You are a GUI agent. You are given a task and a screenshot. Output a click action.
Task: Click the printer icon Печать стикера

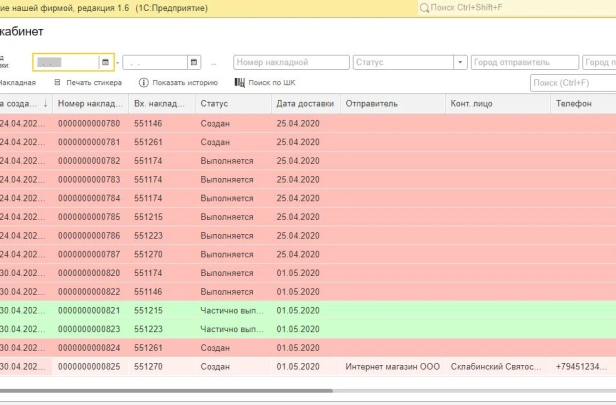[x=57, y=82]
